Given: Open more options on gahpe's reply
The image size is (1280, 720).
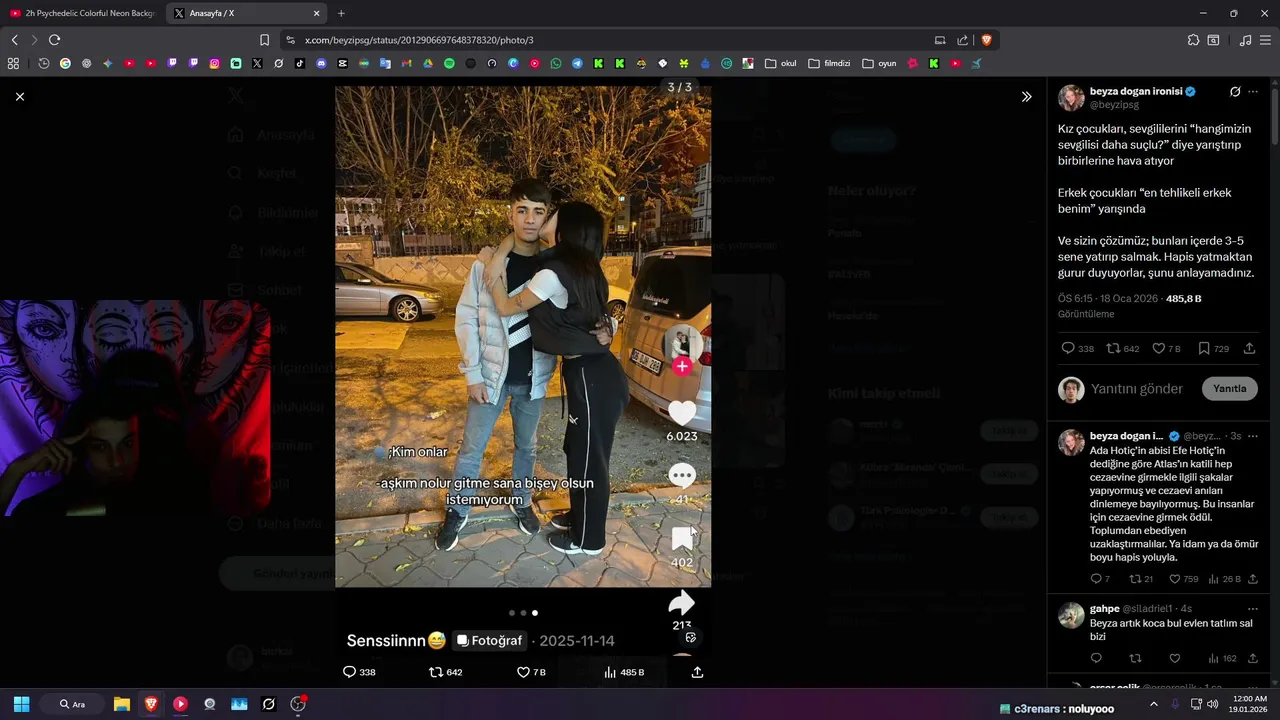Looking at the screenshot, I should (x=1253, y=608).
